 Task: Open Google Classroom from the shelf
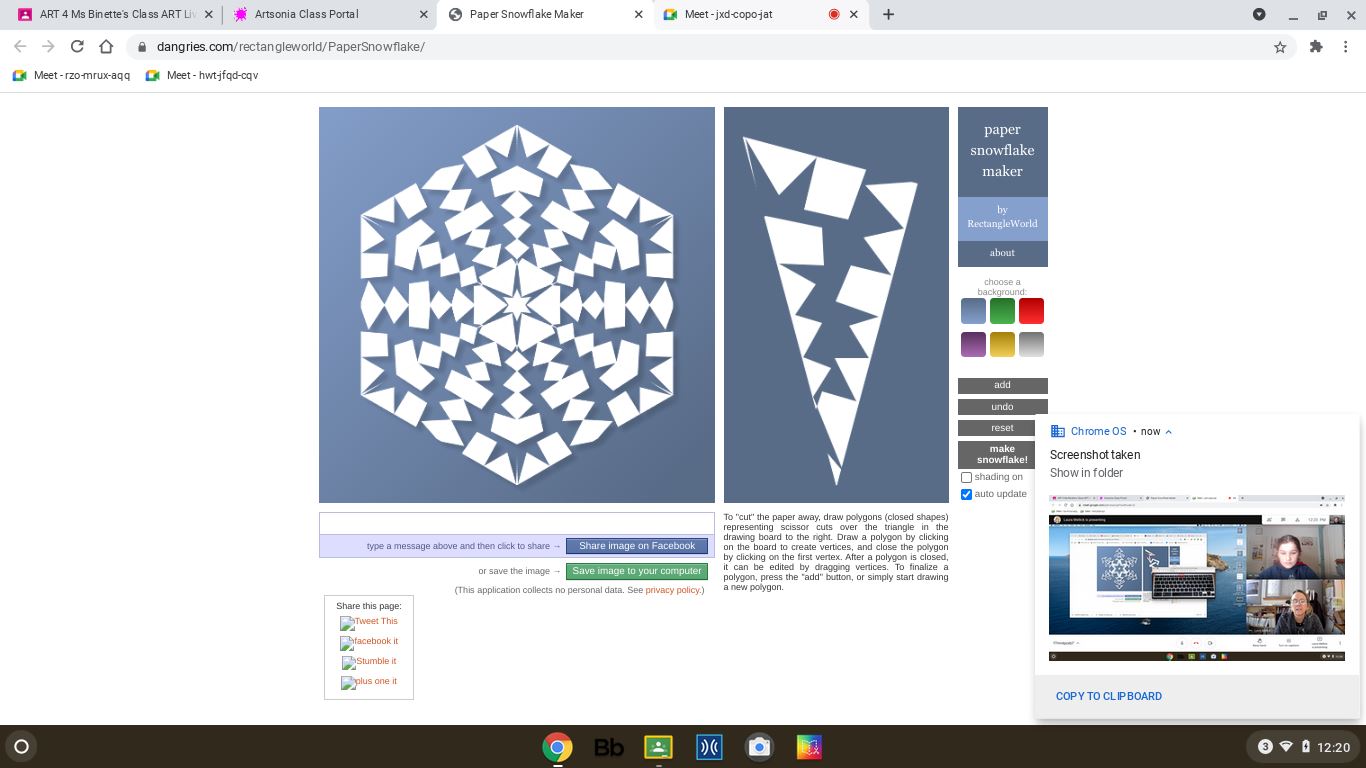(658, 747)
